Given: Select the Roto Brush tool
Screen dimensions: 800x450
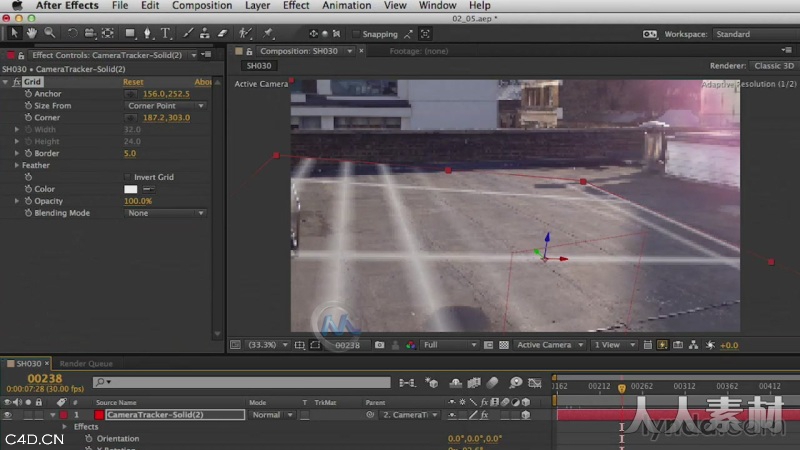Looking at the screenshot, I should (245, 34).
